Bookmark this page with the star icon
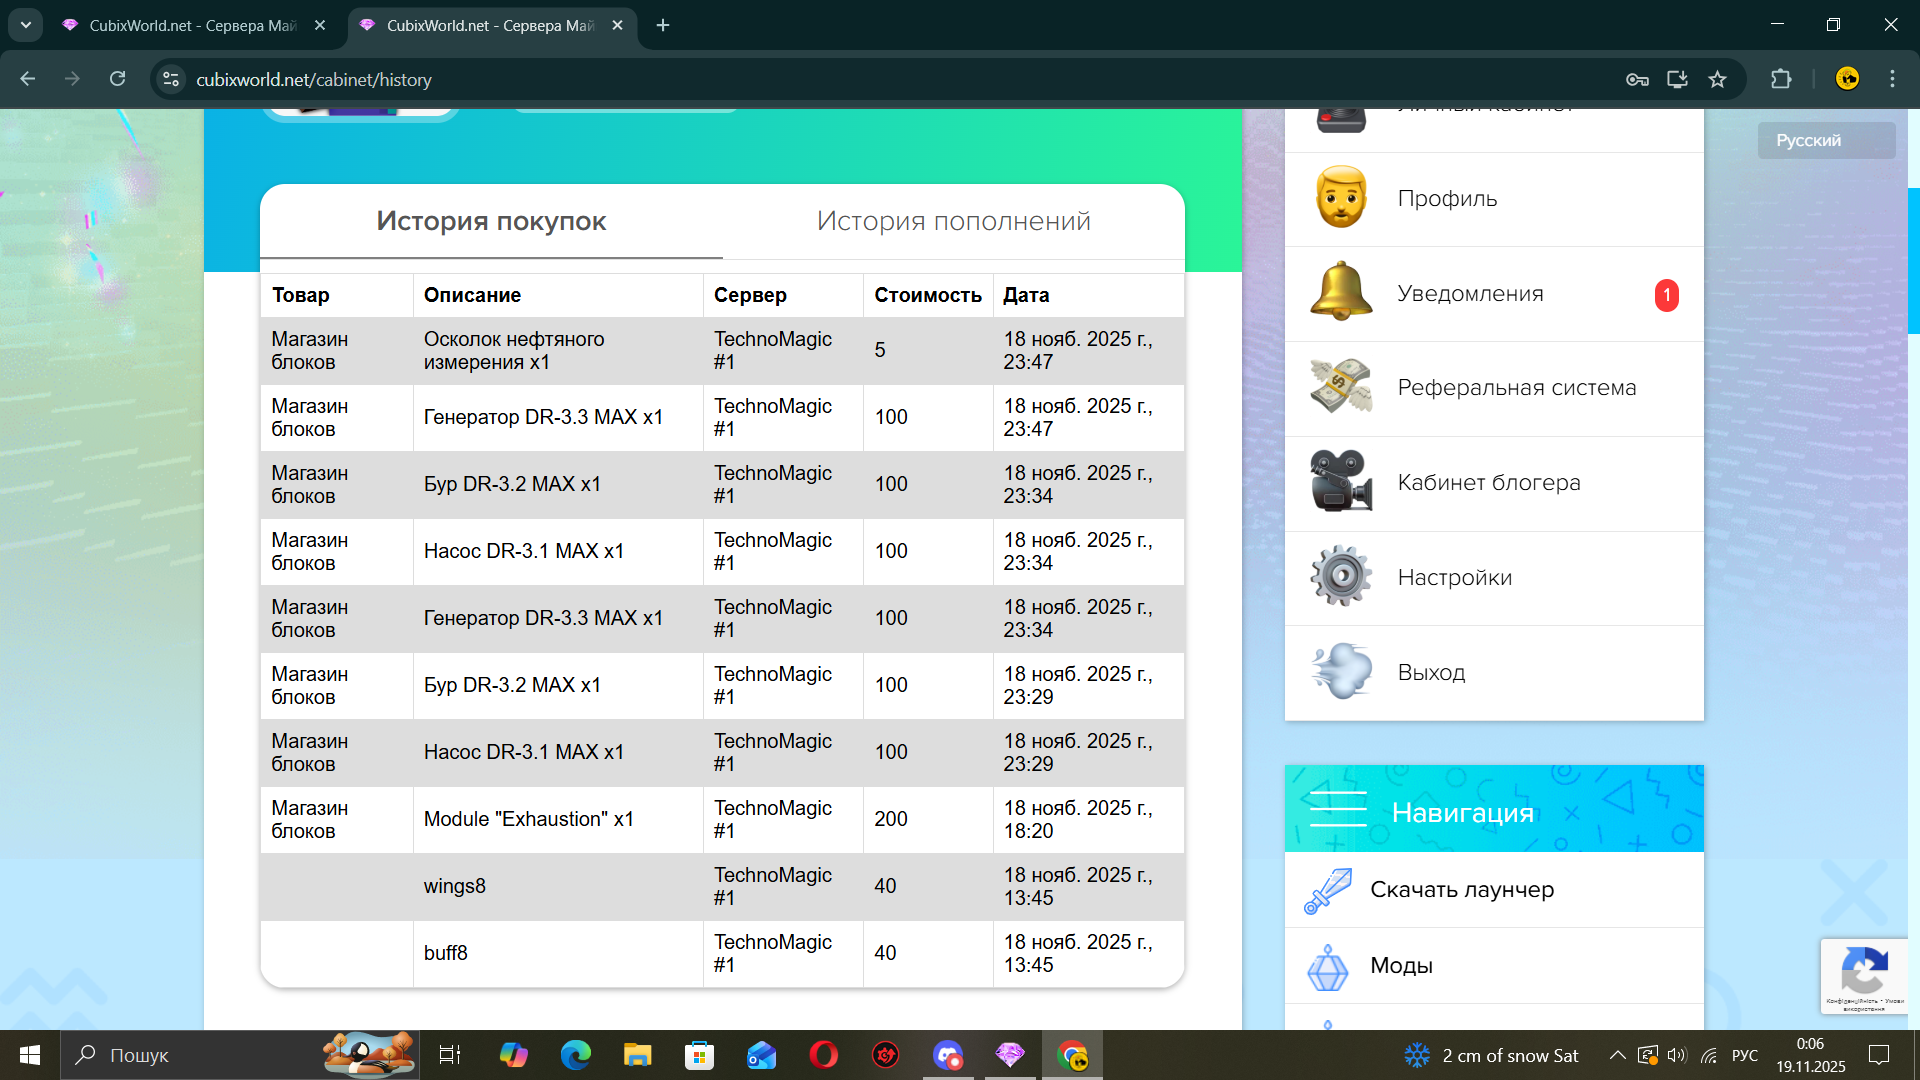1920x1080 pixels. [x=1717, y=79]
